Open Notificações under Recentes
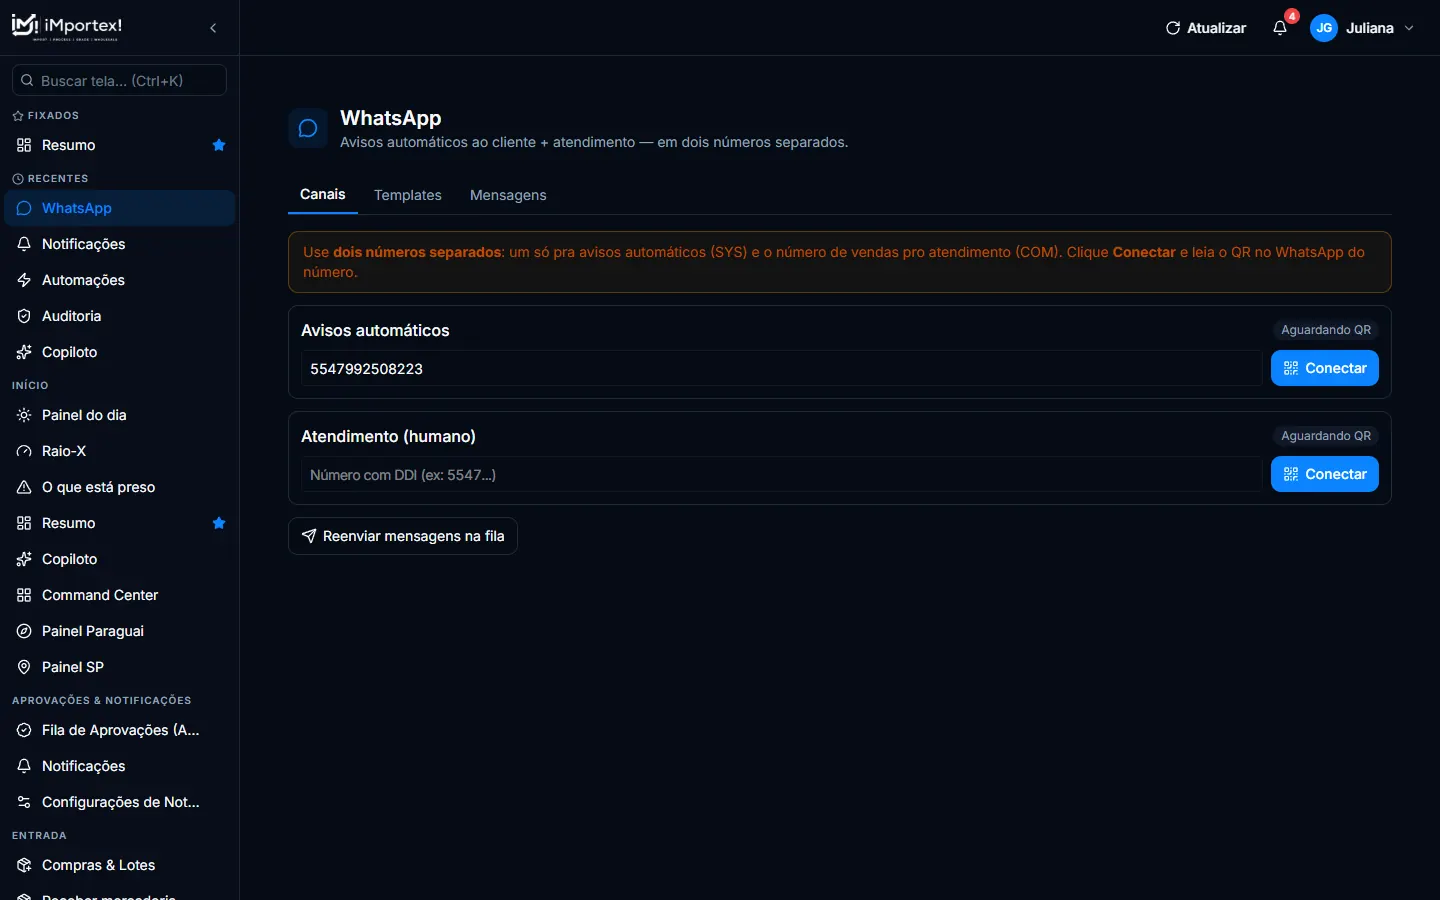 [x=119, y=244]
